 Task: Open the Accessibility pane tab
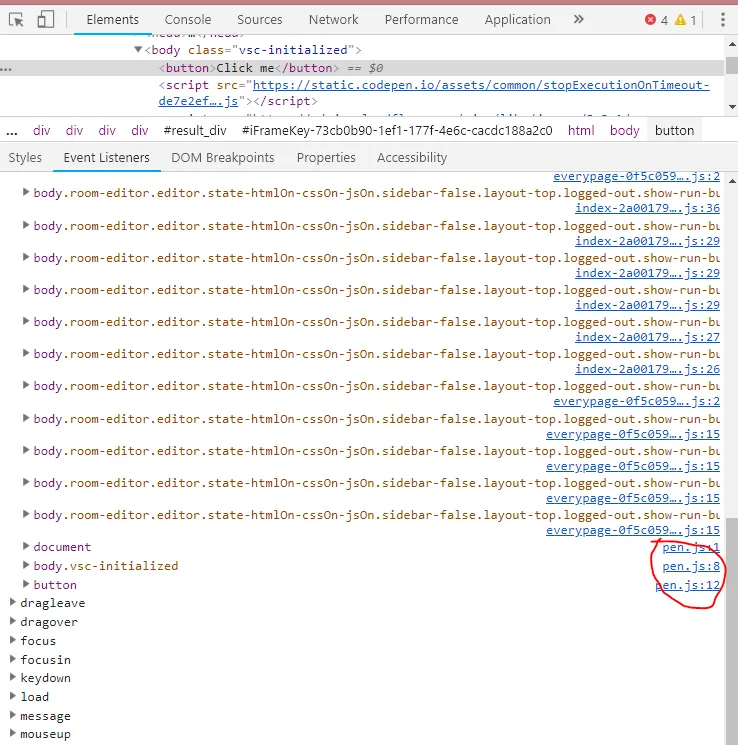click(x=412, y=158)
